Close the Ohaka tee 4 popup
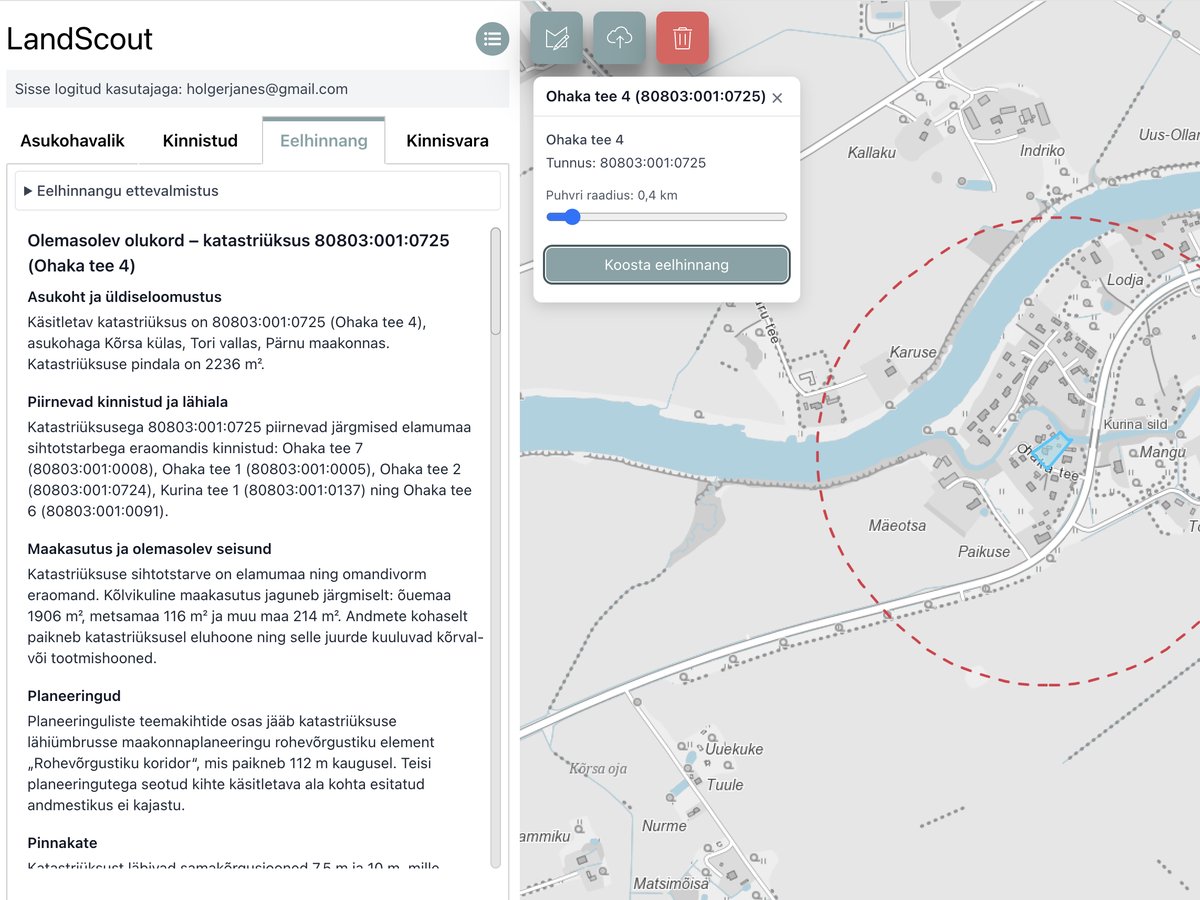The height and width of the screenshot is (900, 1200). point(777,98)
